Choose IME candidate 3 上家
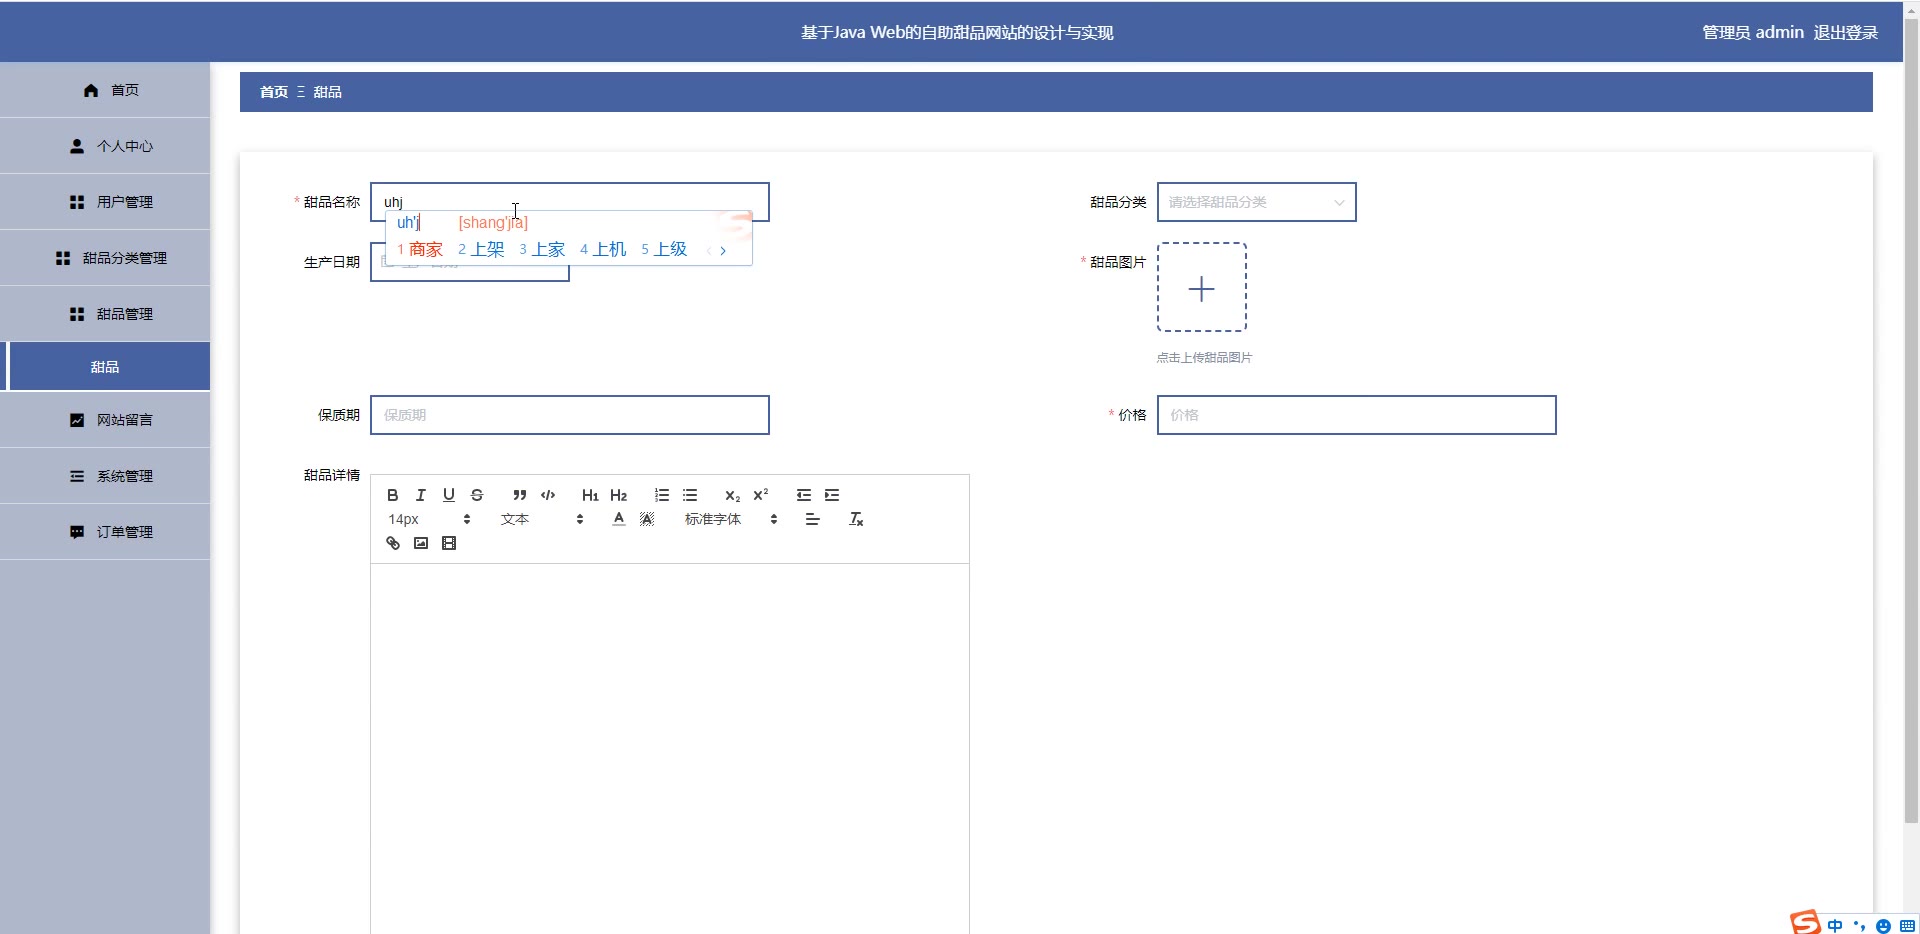This screenshot has height=934, width=1920. click(542, 249)
